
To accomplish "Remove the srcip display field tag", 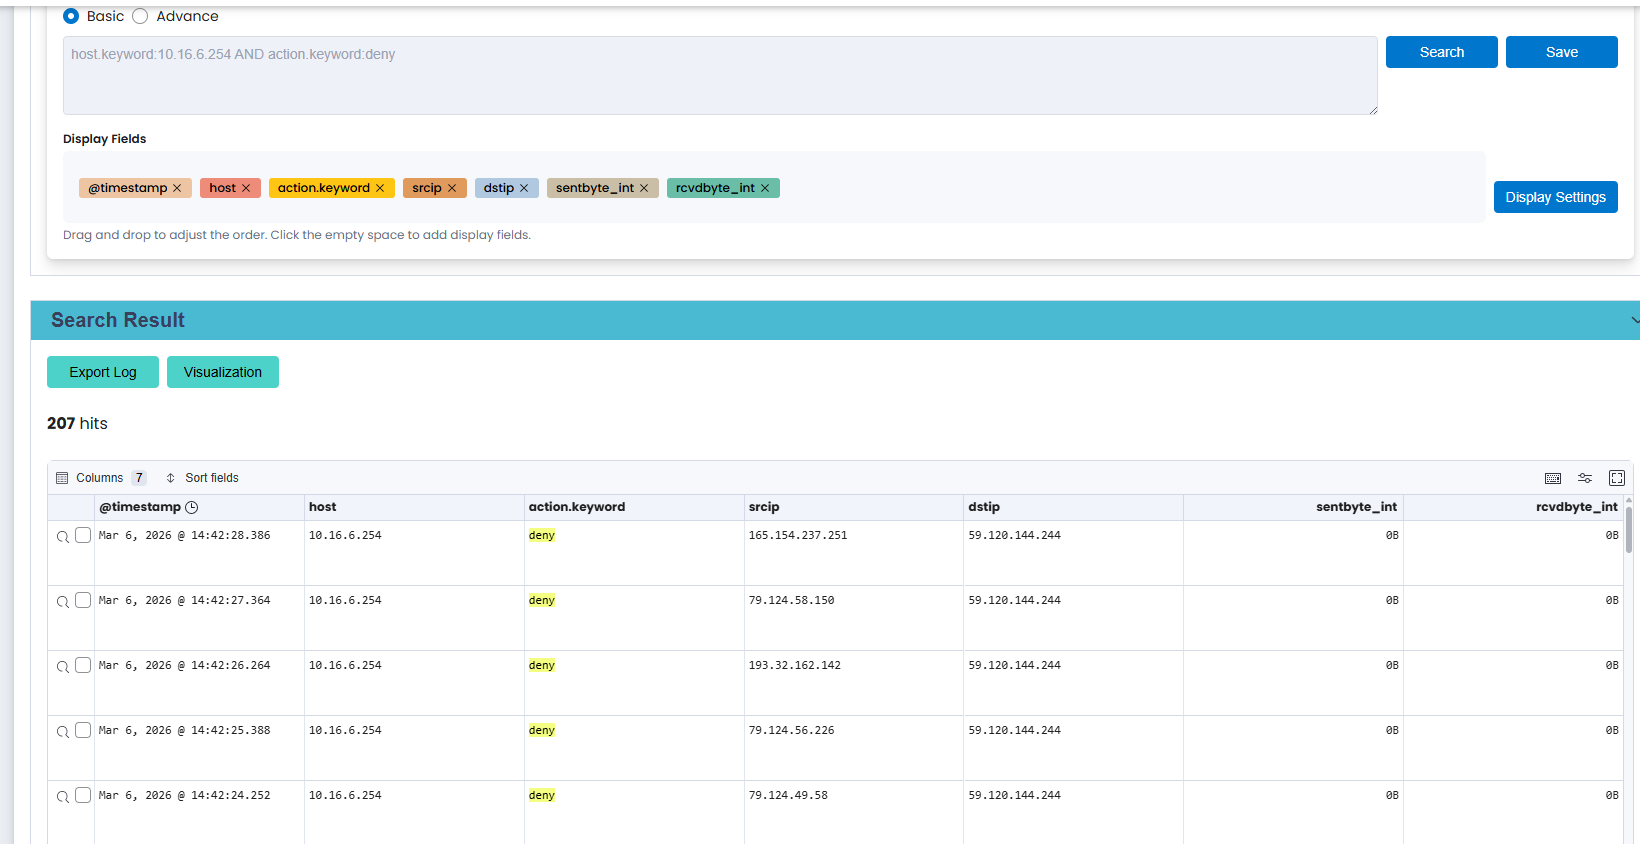I will click(x=452, y=188).
